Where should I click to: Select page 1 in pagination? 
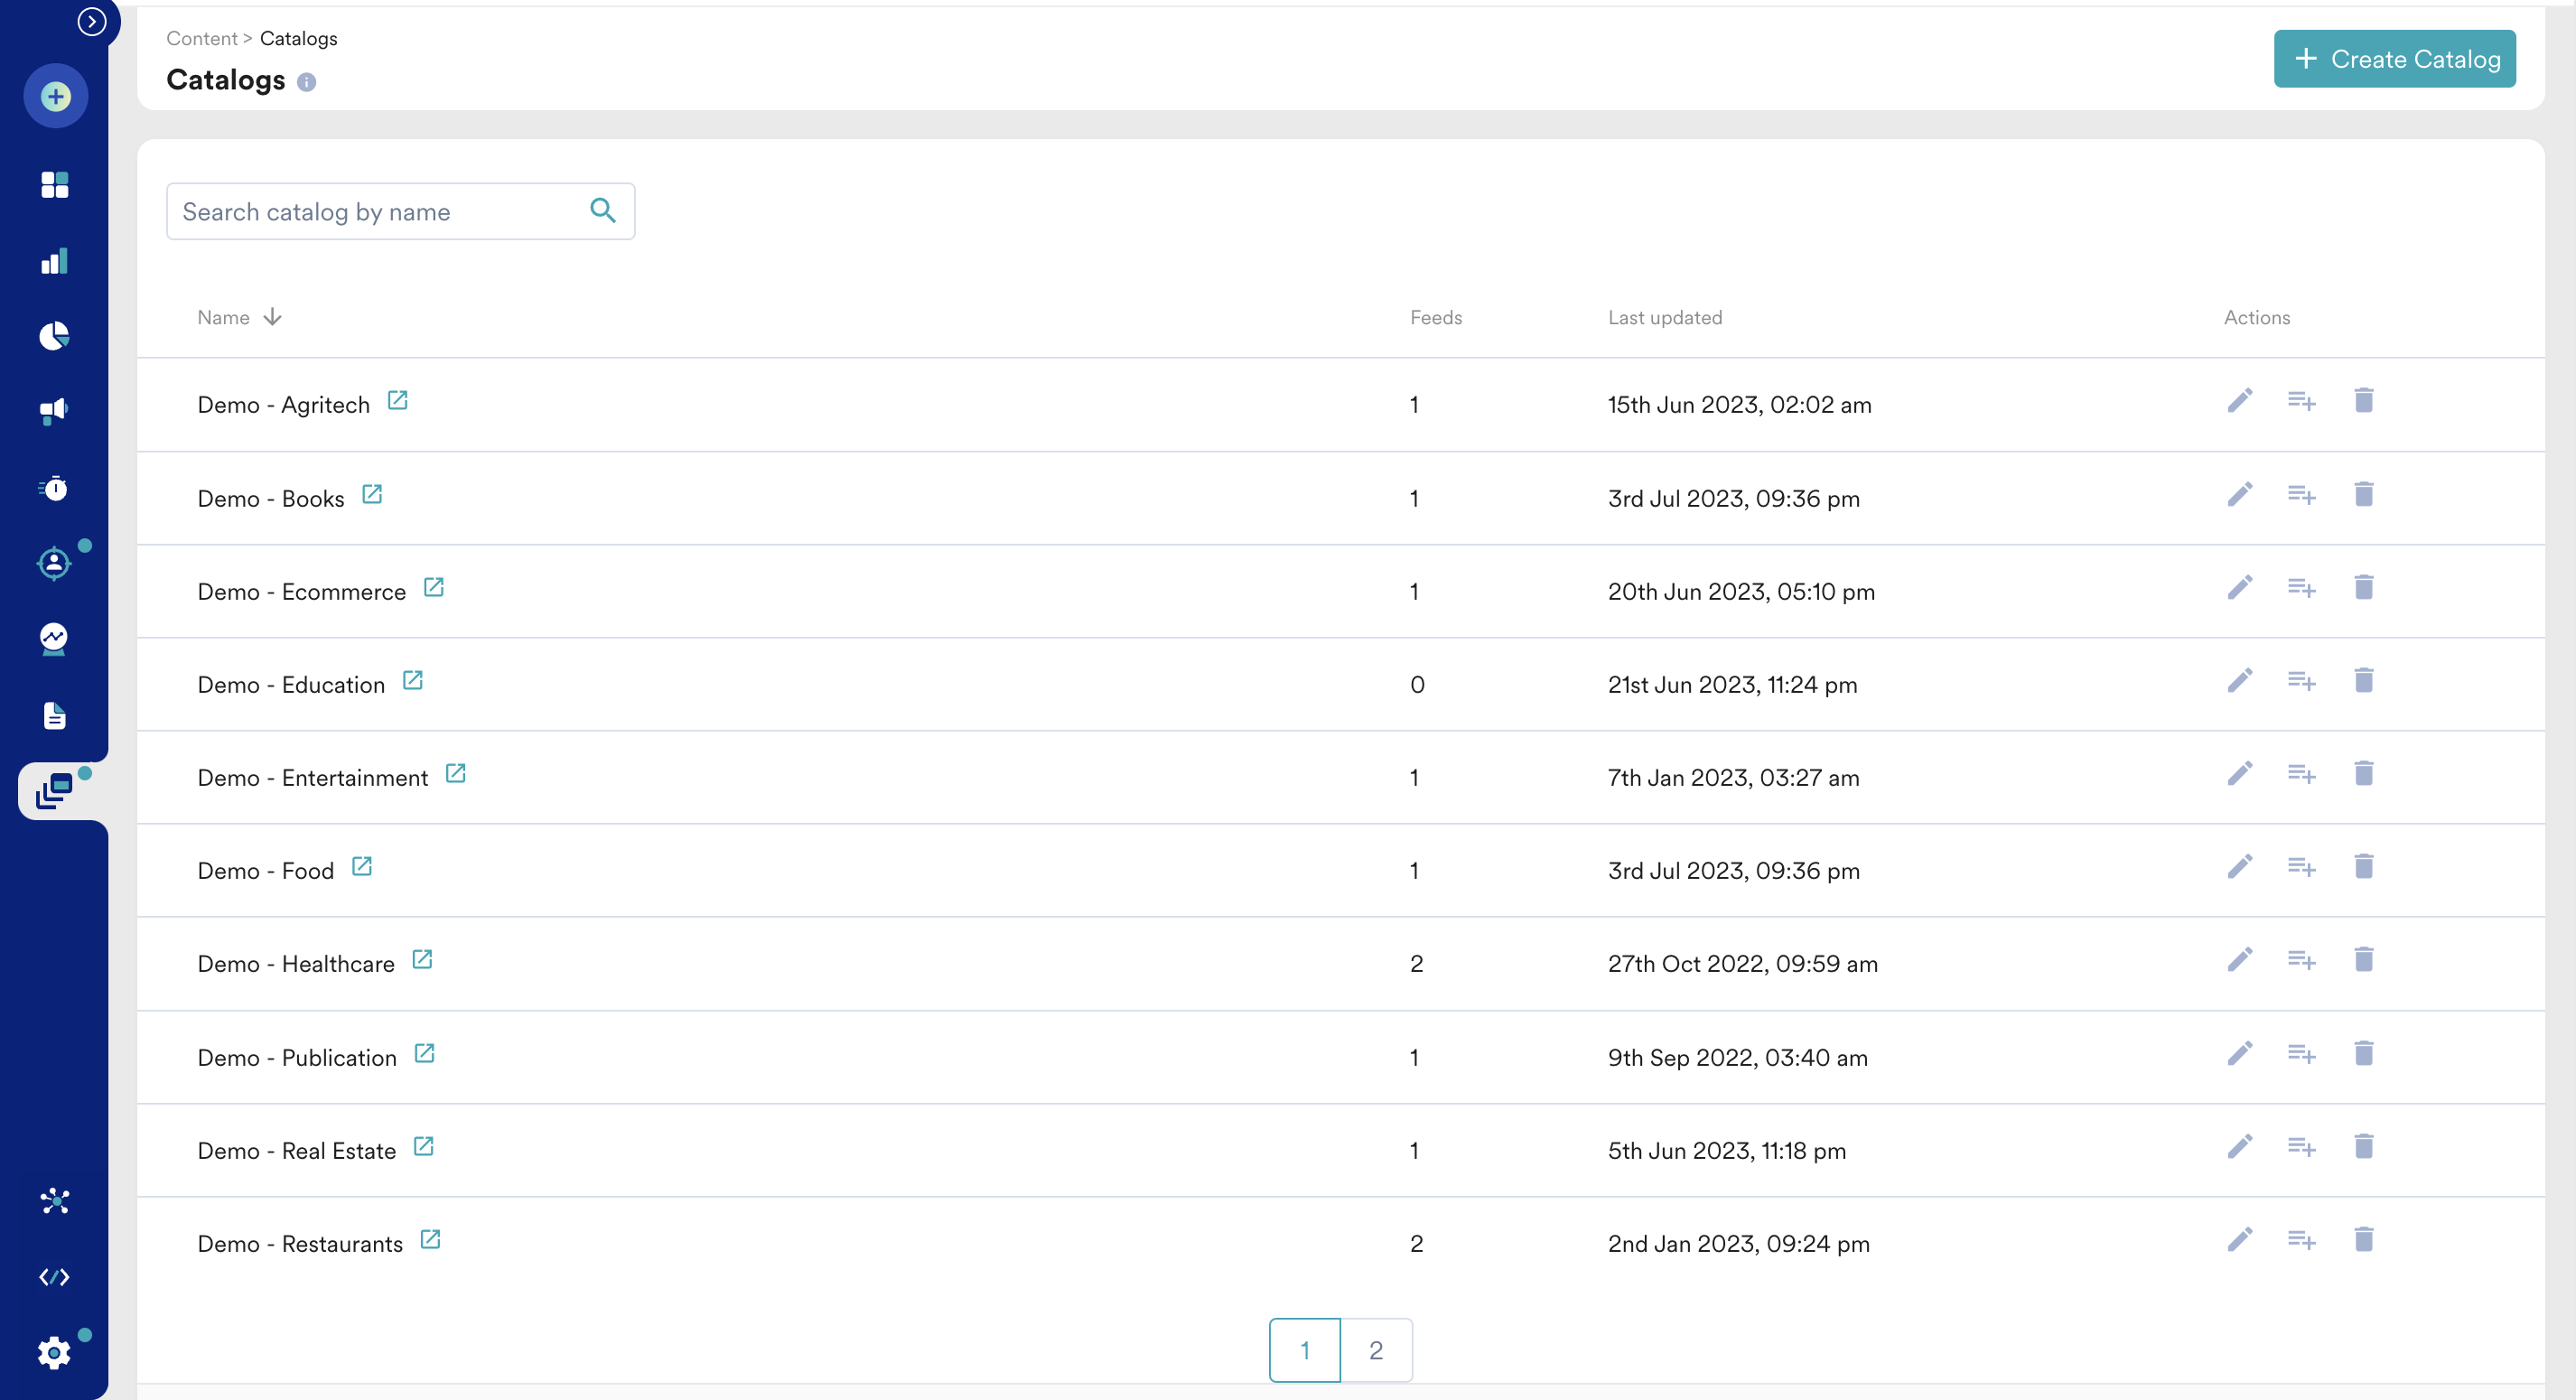[1304, 1350]
